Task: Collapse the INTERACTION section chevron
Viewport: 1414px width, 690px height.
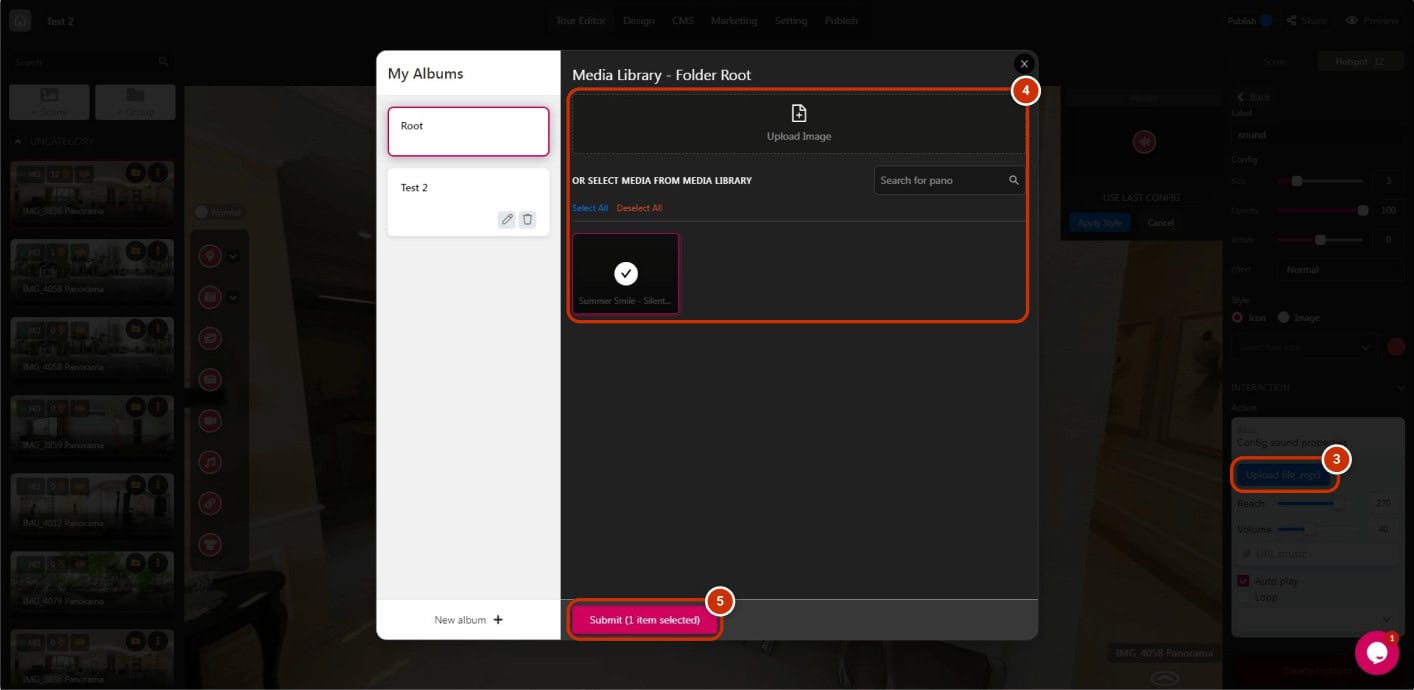Action: [1401, 388]
